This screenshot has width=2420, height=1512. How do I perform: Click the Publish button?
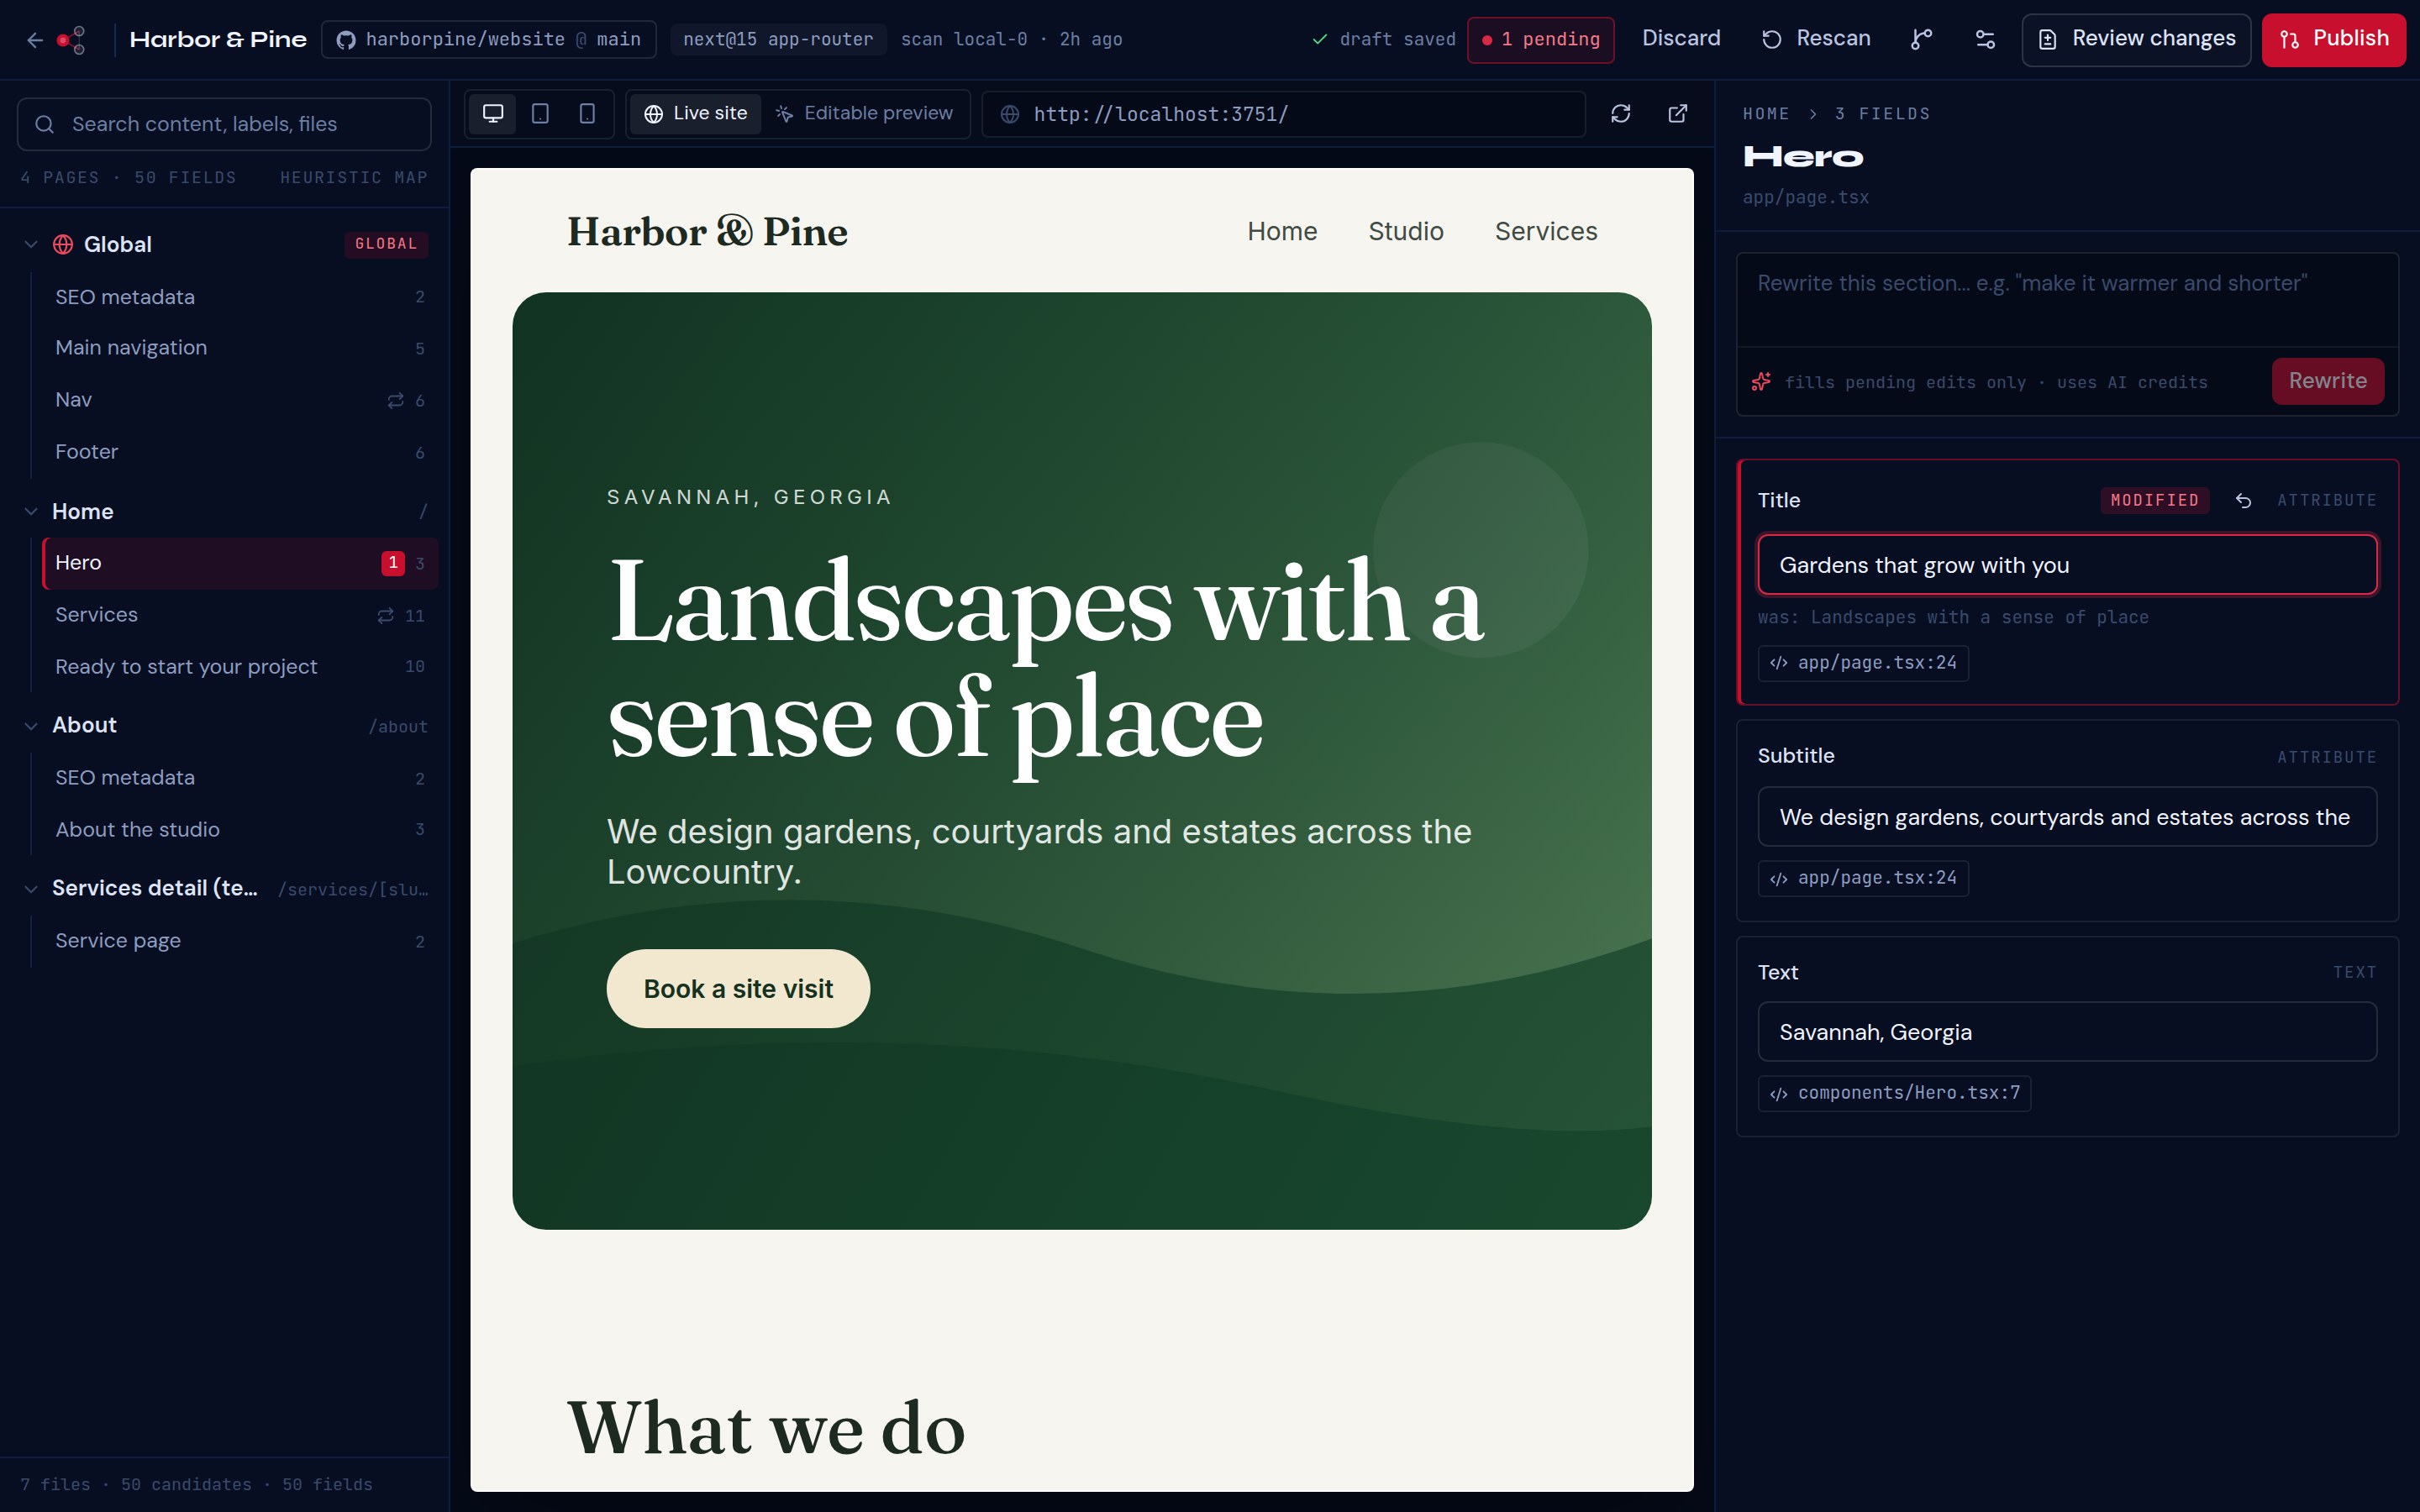coord(2333,40)
